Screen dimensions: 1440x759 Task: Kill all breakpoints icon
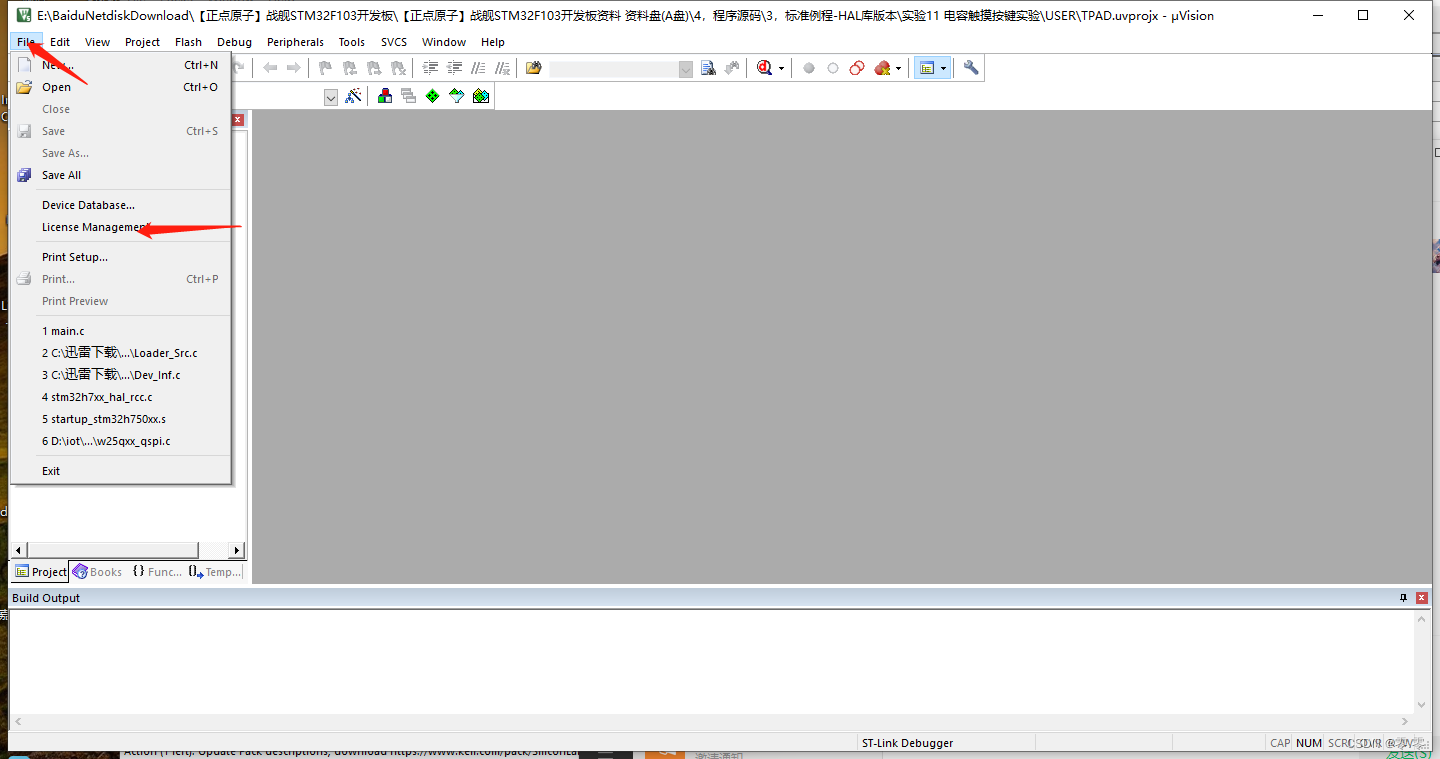click(x=882, y=68)
